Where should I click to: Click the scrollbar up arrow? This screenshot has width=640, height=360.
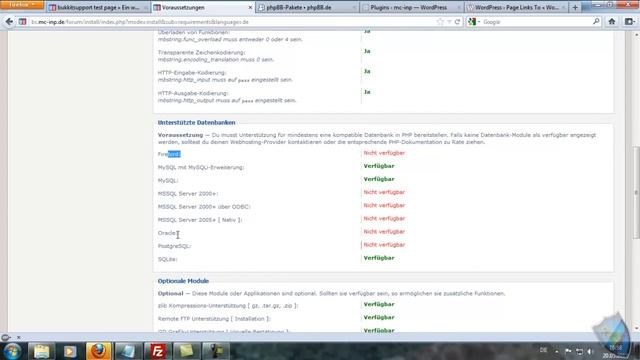click(636, 35)
